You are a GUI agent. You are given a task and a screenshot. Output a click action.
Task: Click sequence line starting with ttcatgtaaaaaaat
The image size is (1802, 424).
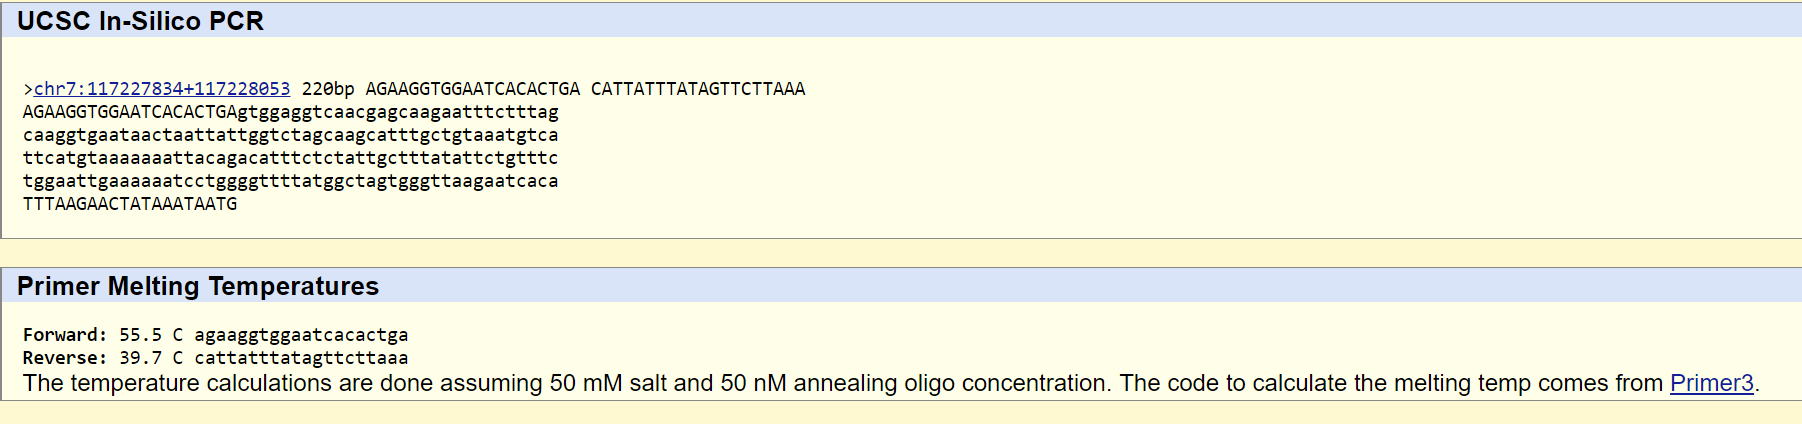pos(290,158)
